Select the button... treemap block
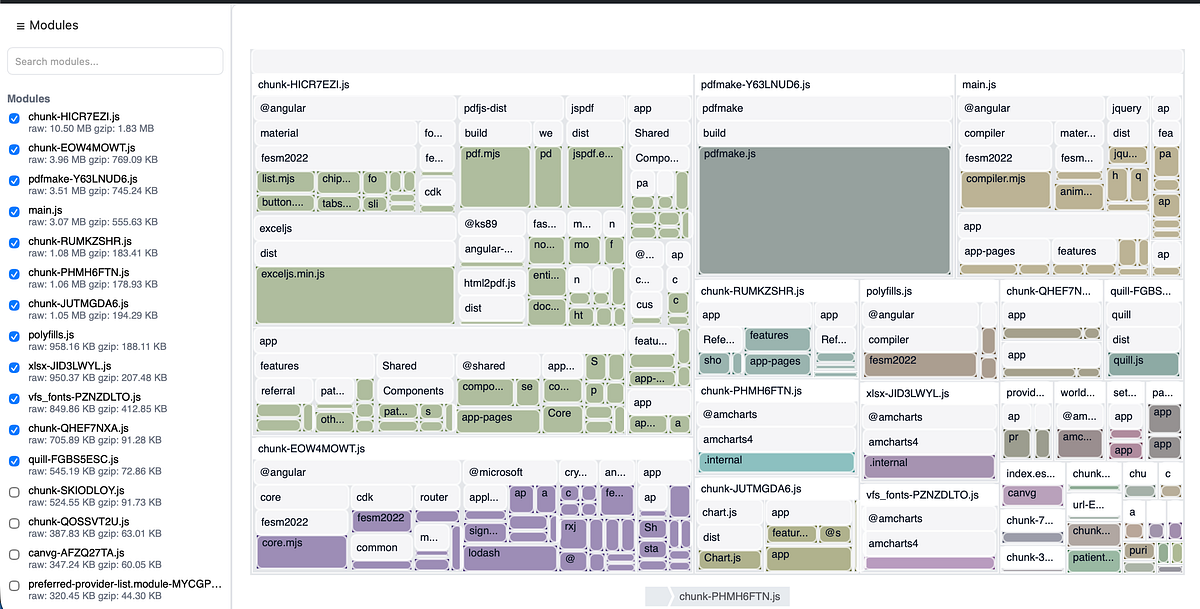Screen dimensions: 1200x609 (285, 202)
